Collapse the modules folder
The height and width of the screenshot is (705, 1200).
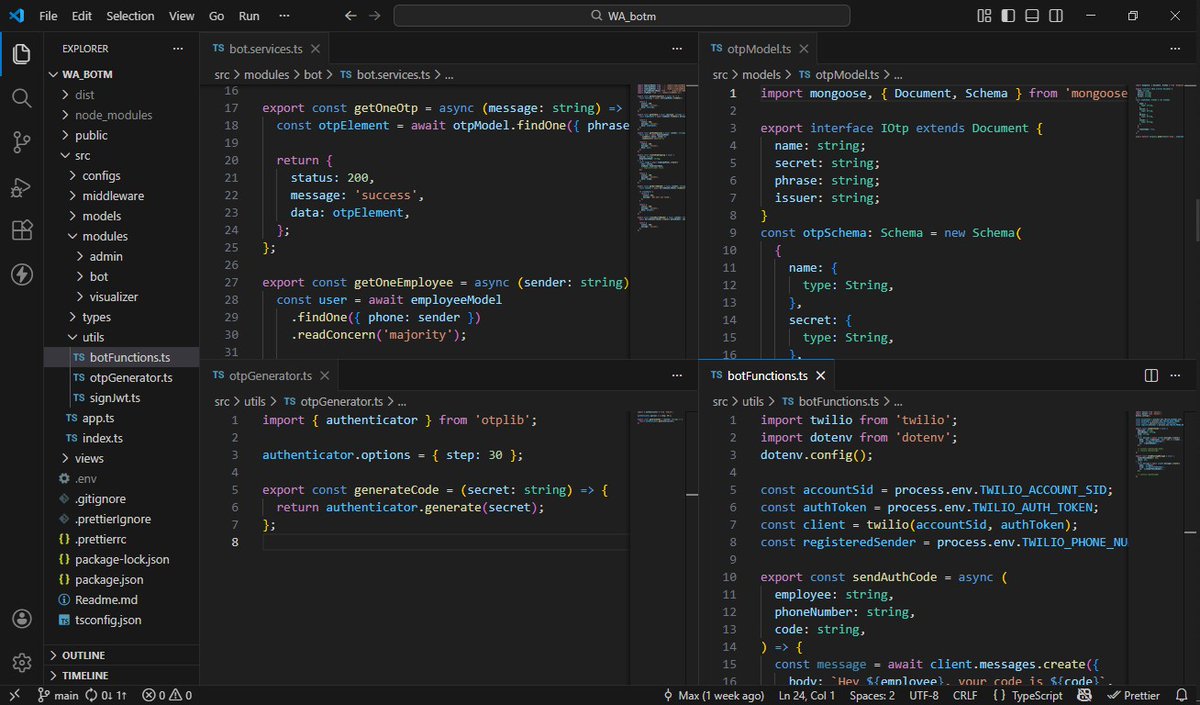(121, 236)
